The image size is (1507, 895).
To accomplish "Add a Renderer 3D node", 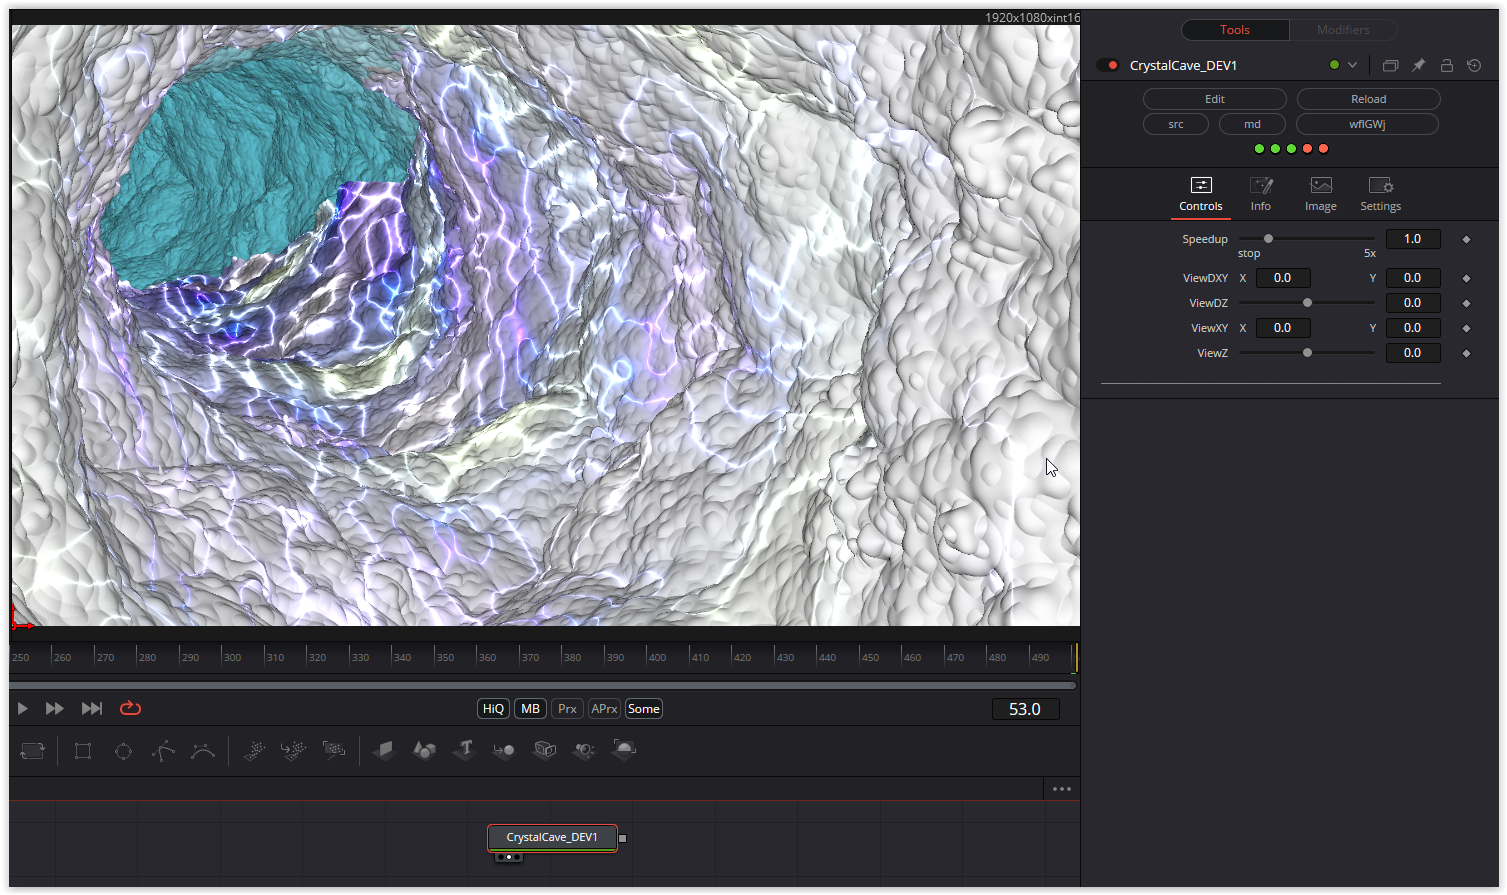I will 624,750.
